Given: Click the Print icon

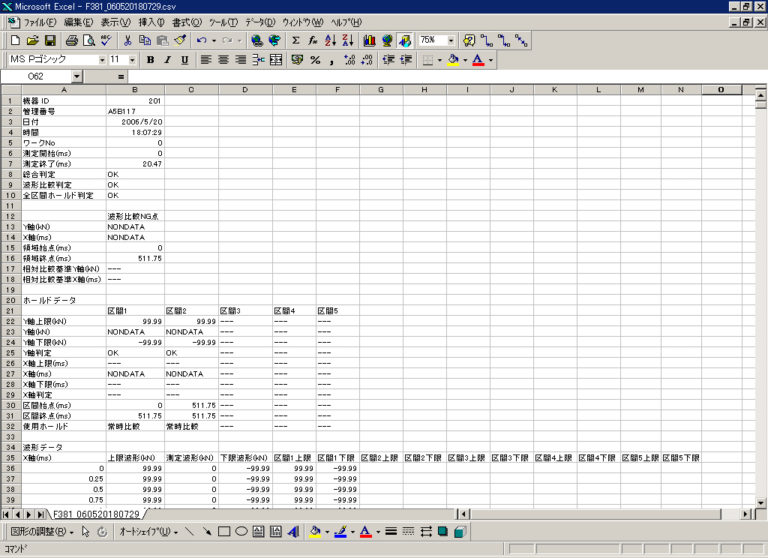Looking at the screenshot, I should (72, 41).
